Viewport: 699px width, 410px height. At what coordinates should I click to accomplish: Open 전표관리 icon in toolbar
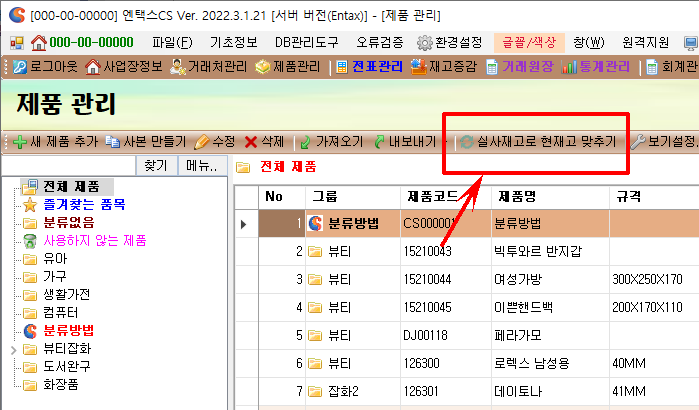coord(341,67)
